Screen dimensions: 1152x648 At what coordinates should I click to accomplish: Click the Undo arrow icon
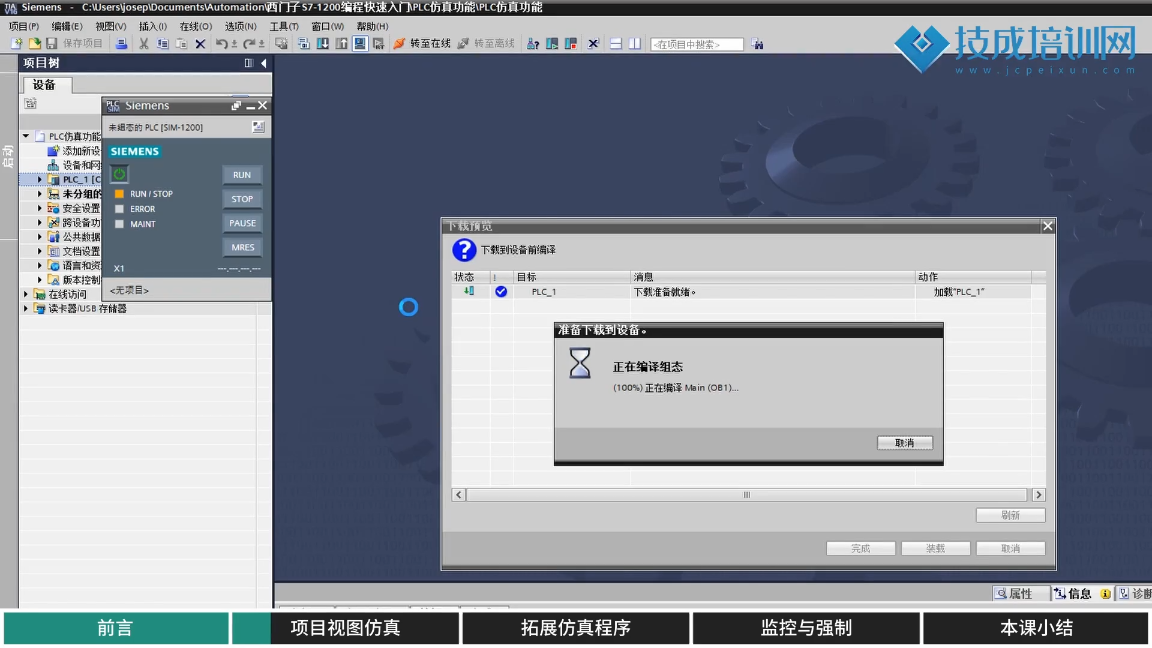pos(221,44)
